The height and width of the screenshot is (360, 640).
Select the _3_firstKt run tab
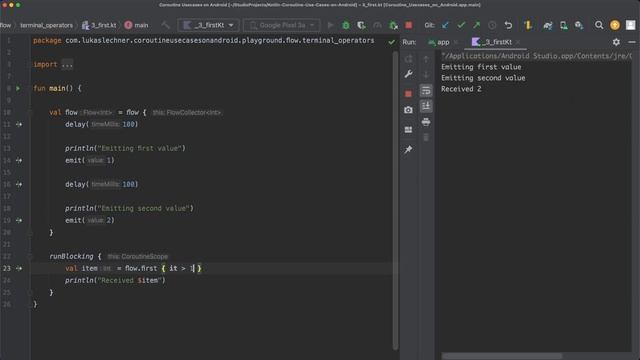tap(492, 42)
